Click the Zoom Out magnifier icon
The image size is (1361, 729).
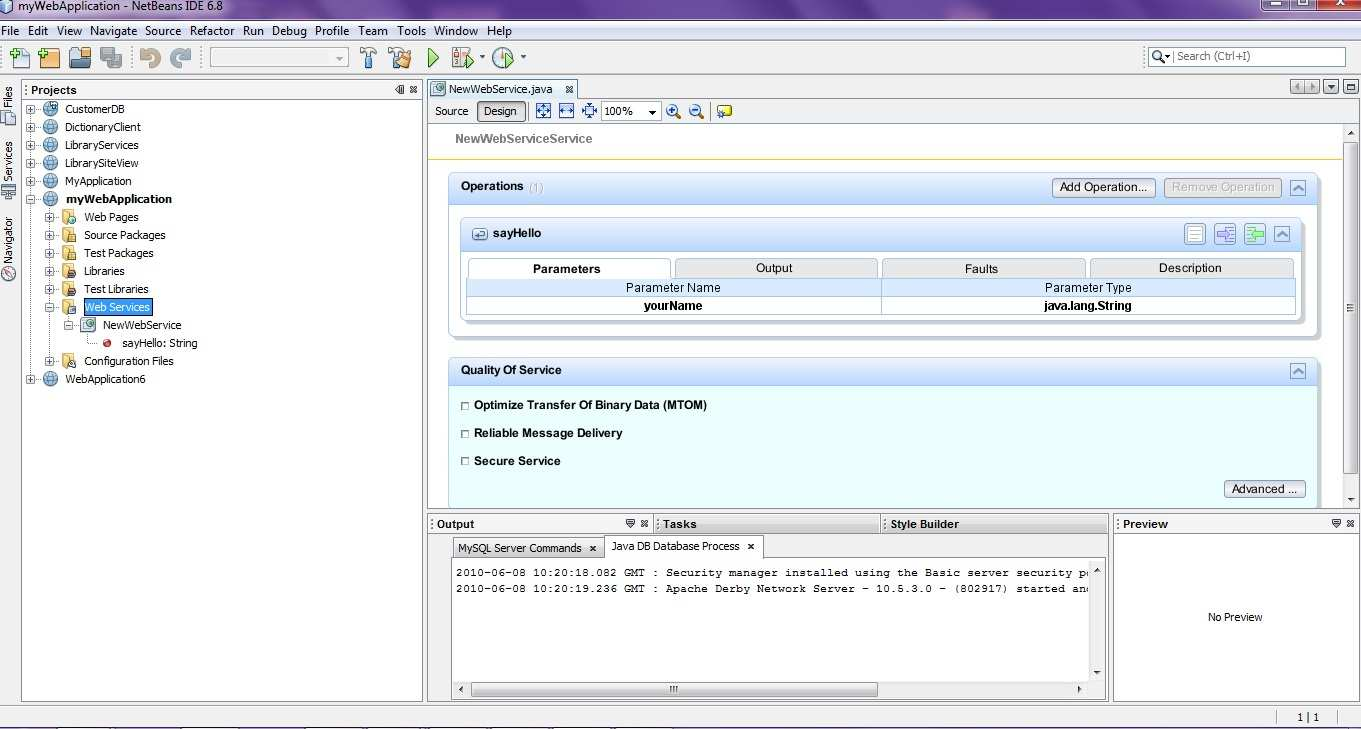tap(696, 111)
